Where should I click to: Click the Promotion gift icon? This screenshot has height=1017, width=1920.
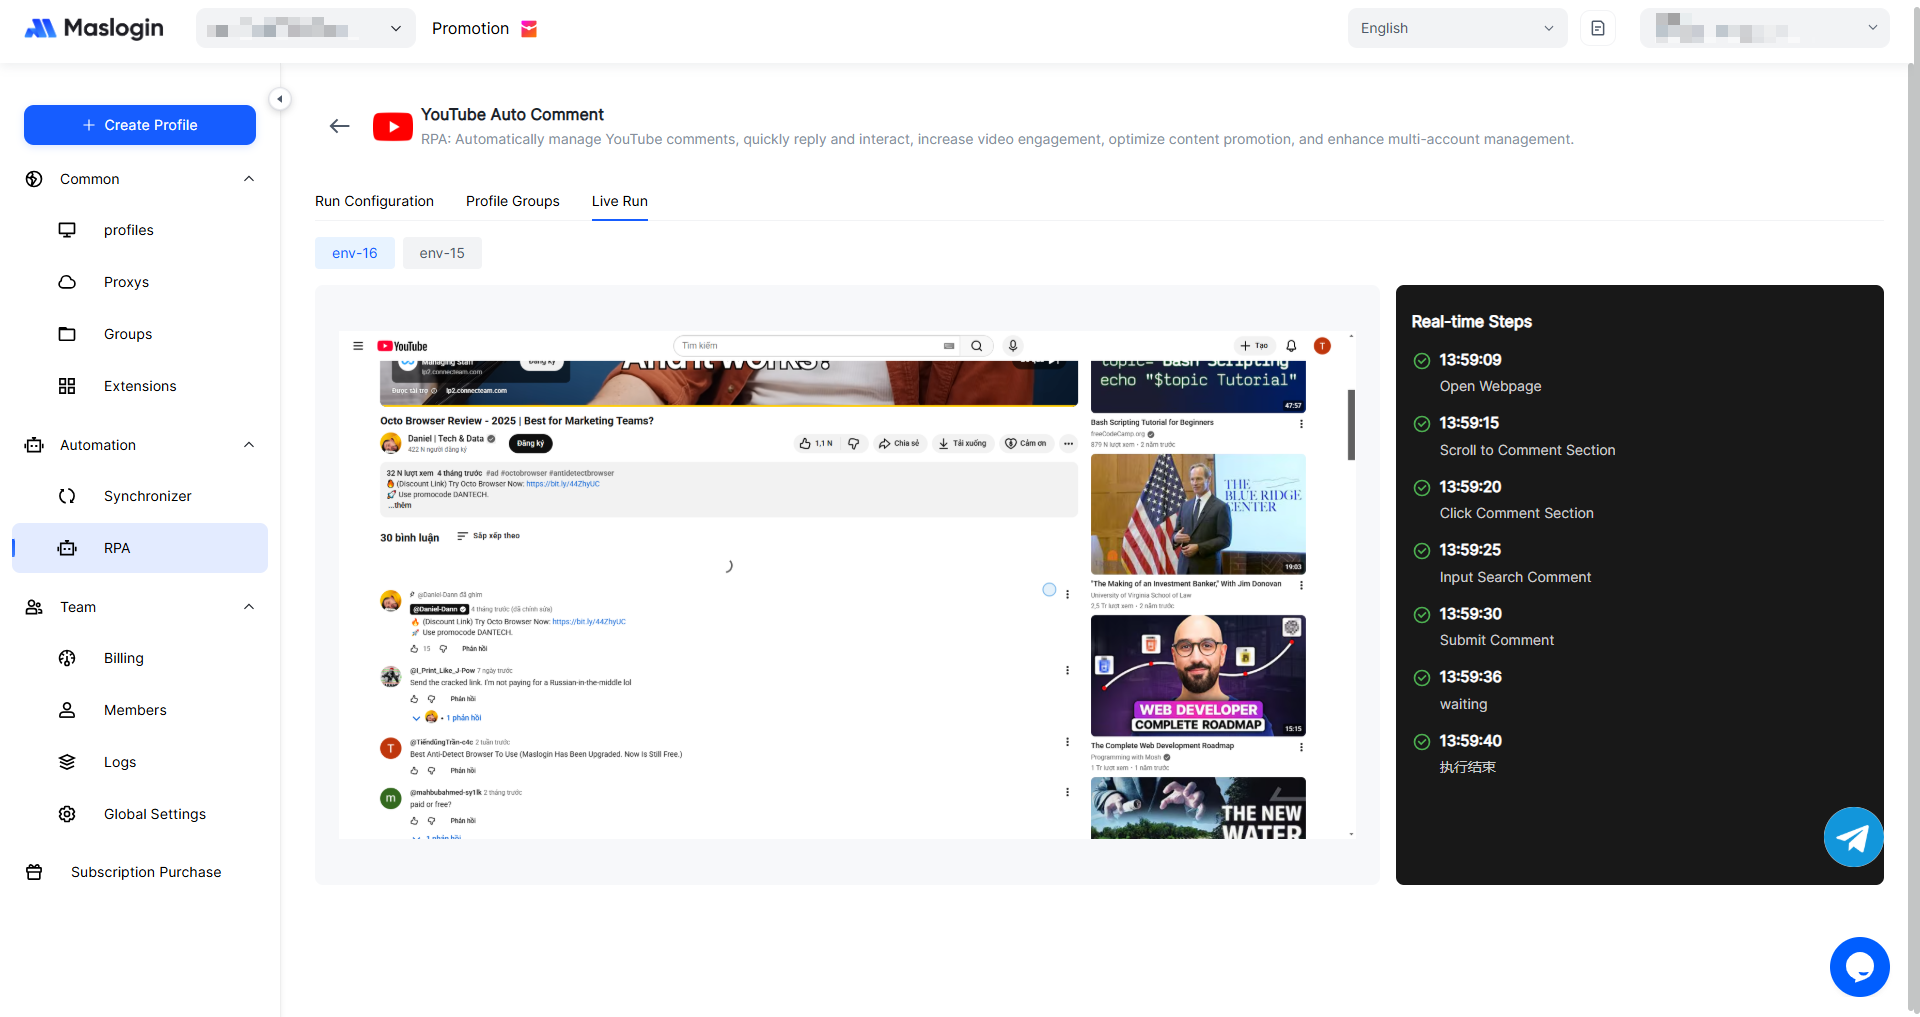point(529,29)
